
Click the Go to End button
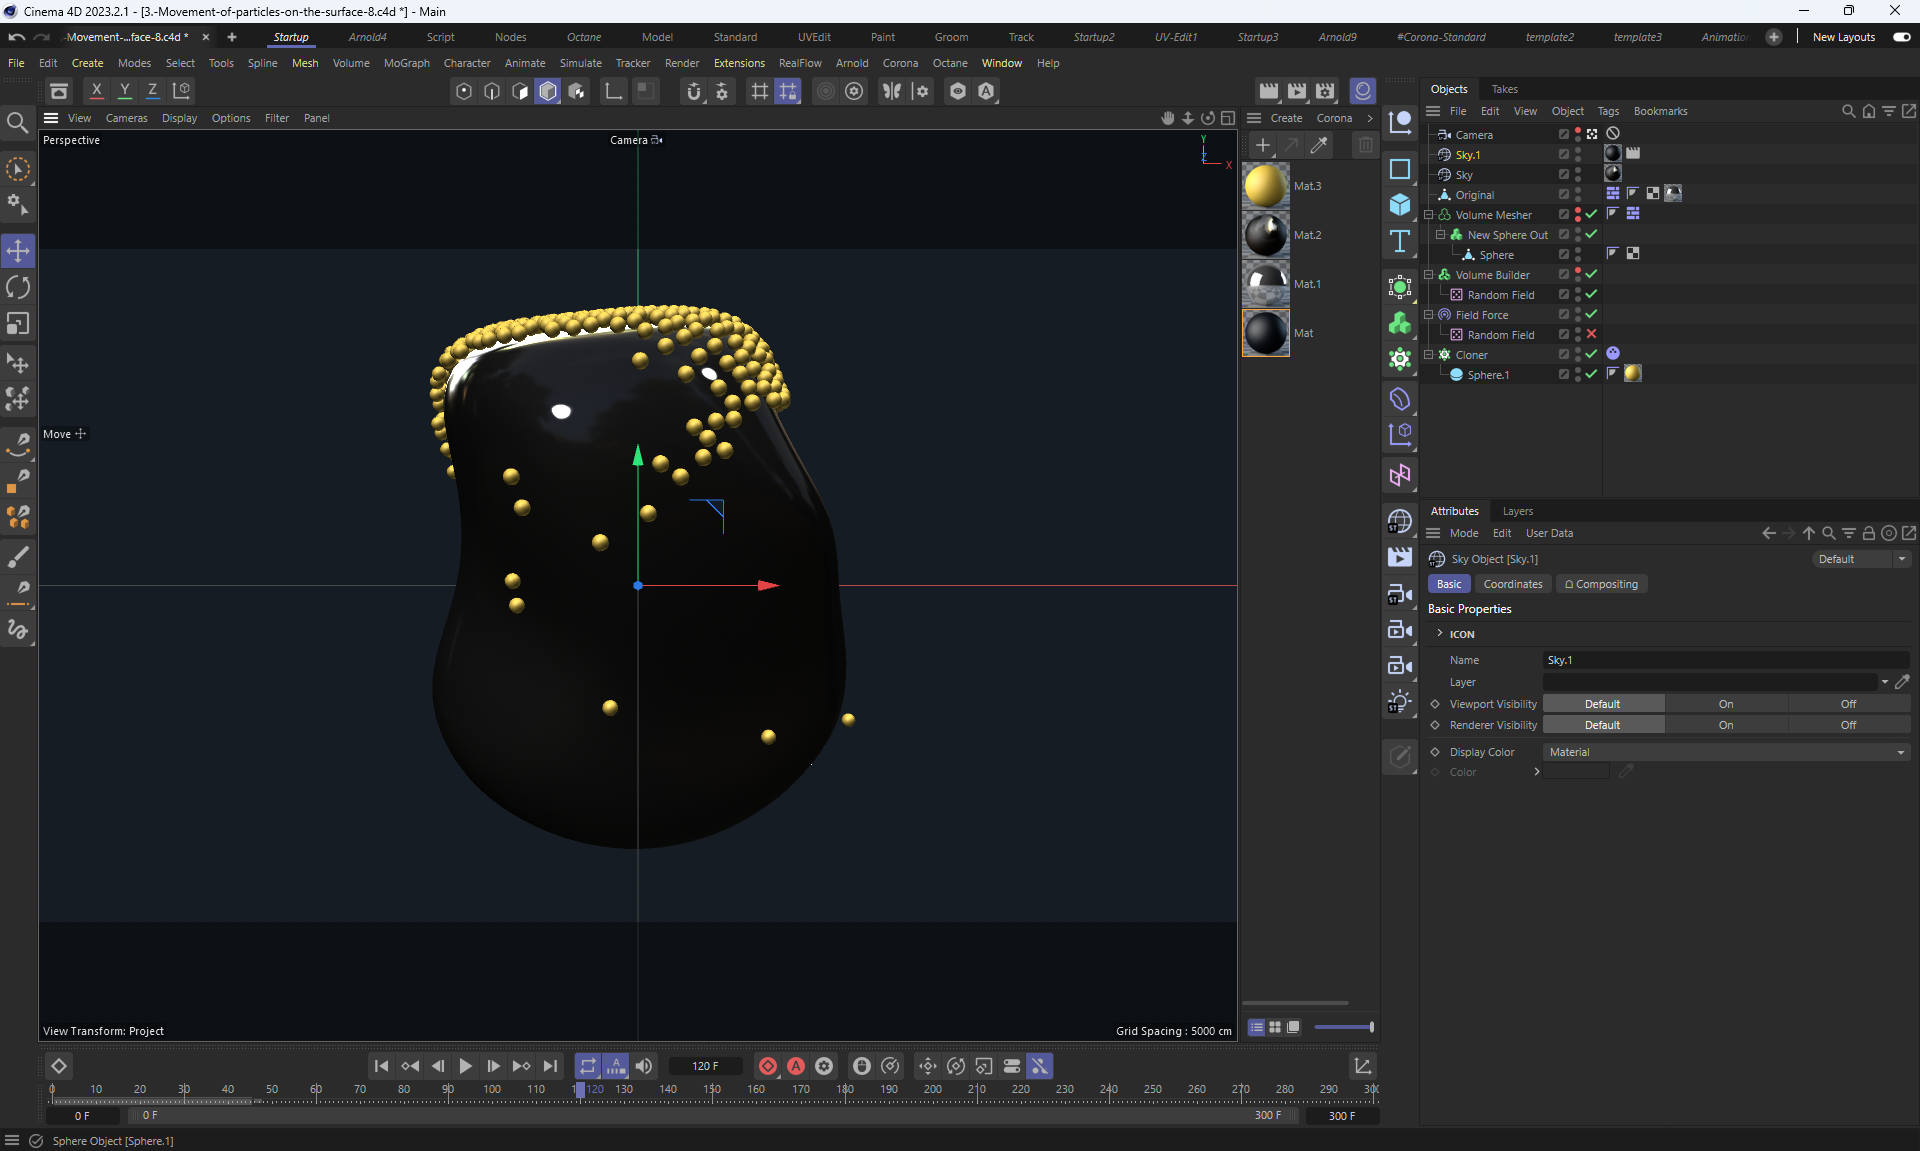pyautogui.click(x=550, y=1066)
